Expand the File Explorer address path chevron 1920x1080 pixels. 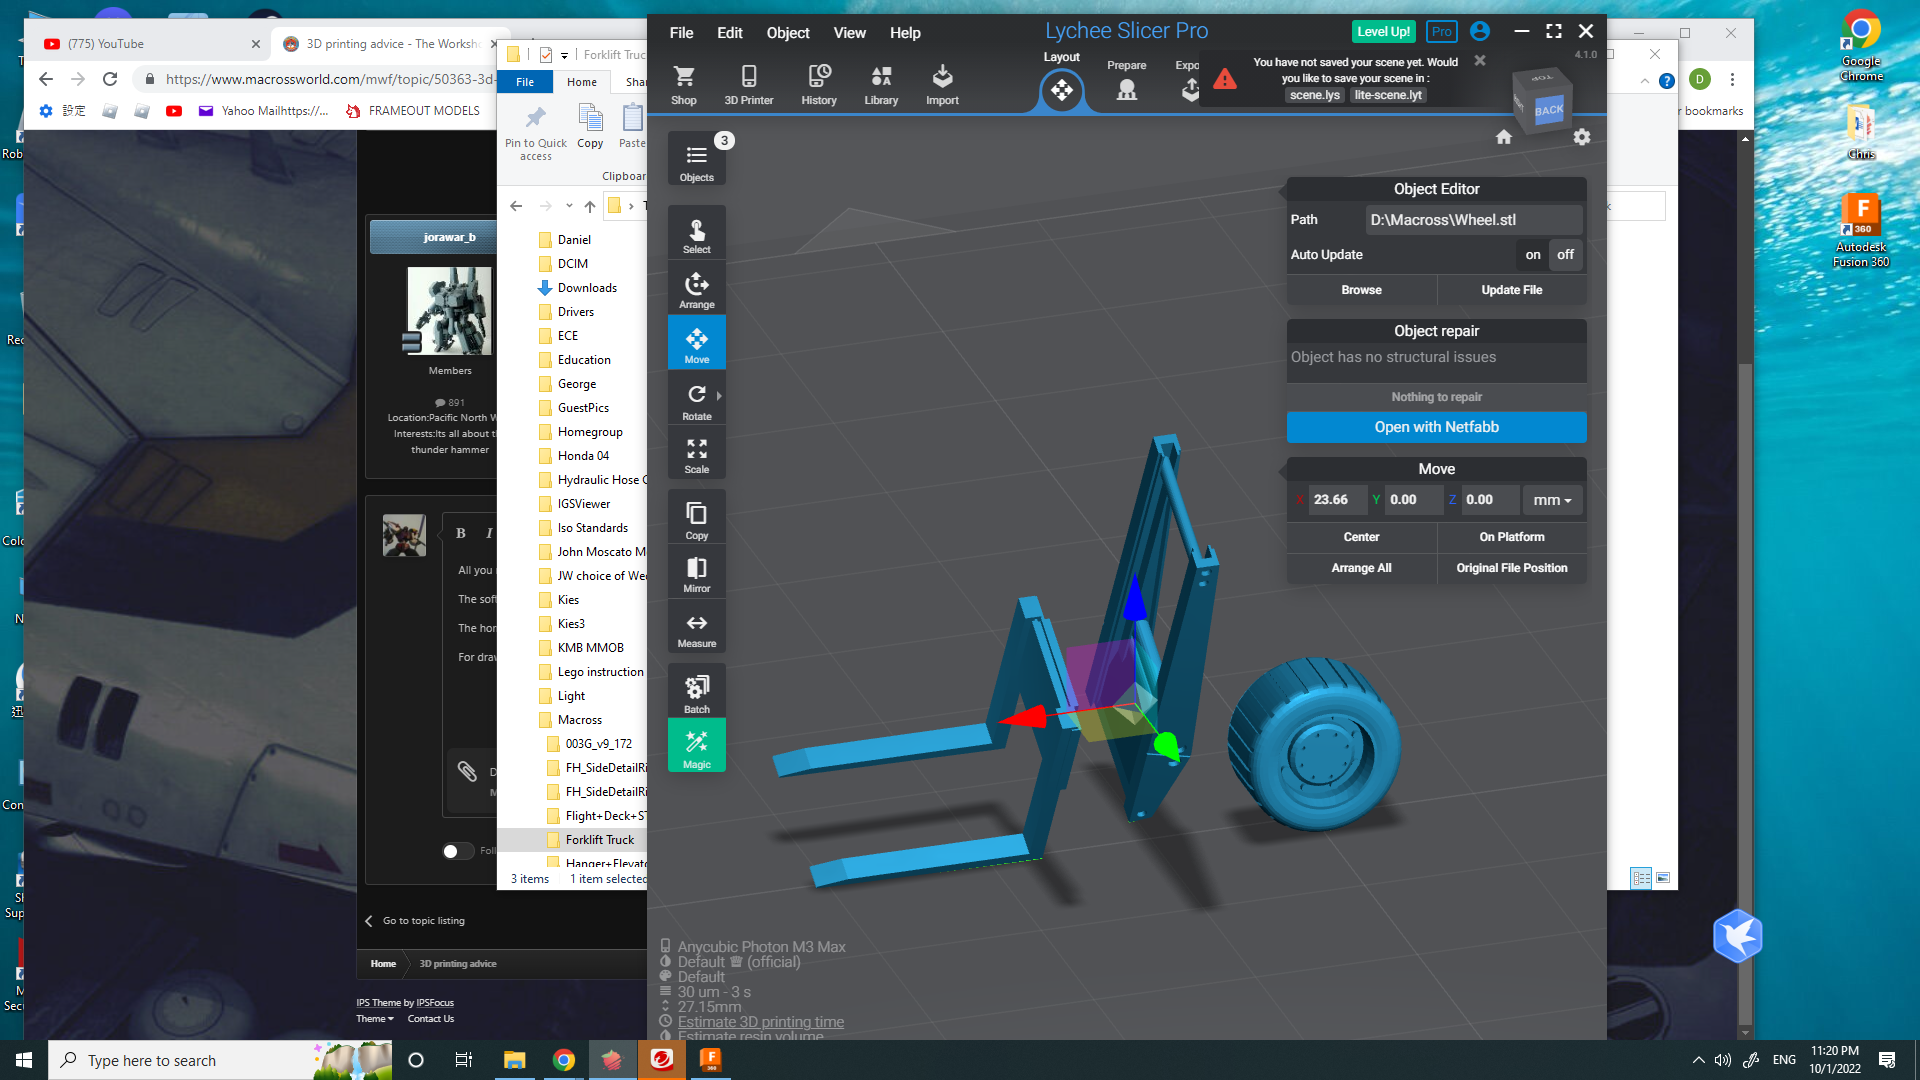631,206
